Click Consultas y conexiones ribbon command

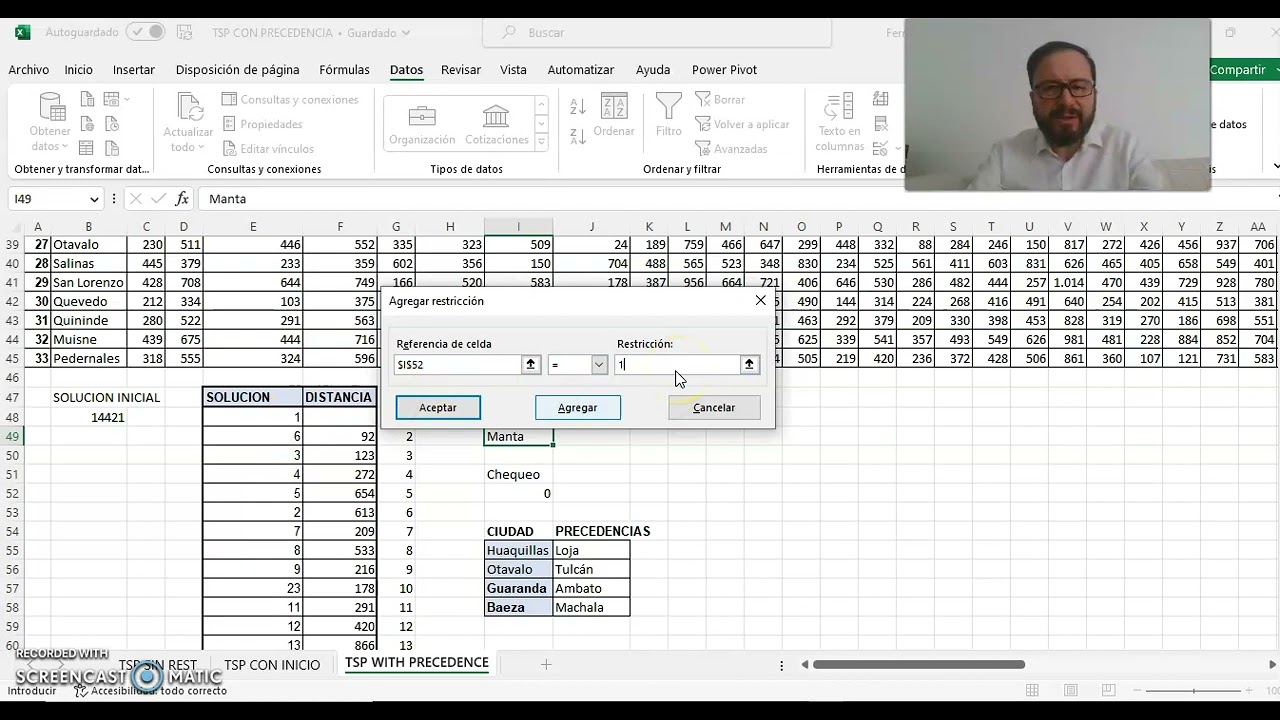click(x=290, y=100)
